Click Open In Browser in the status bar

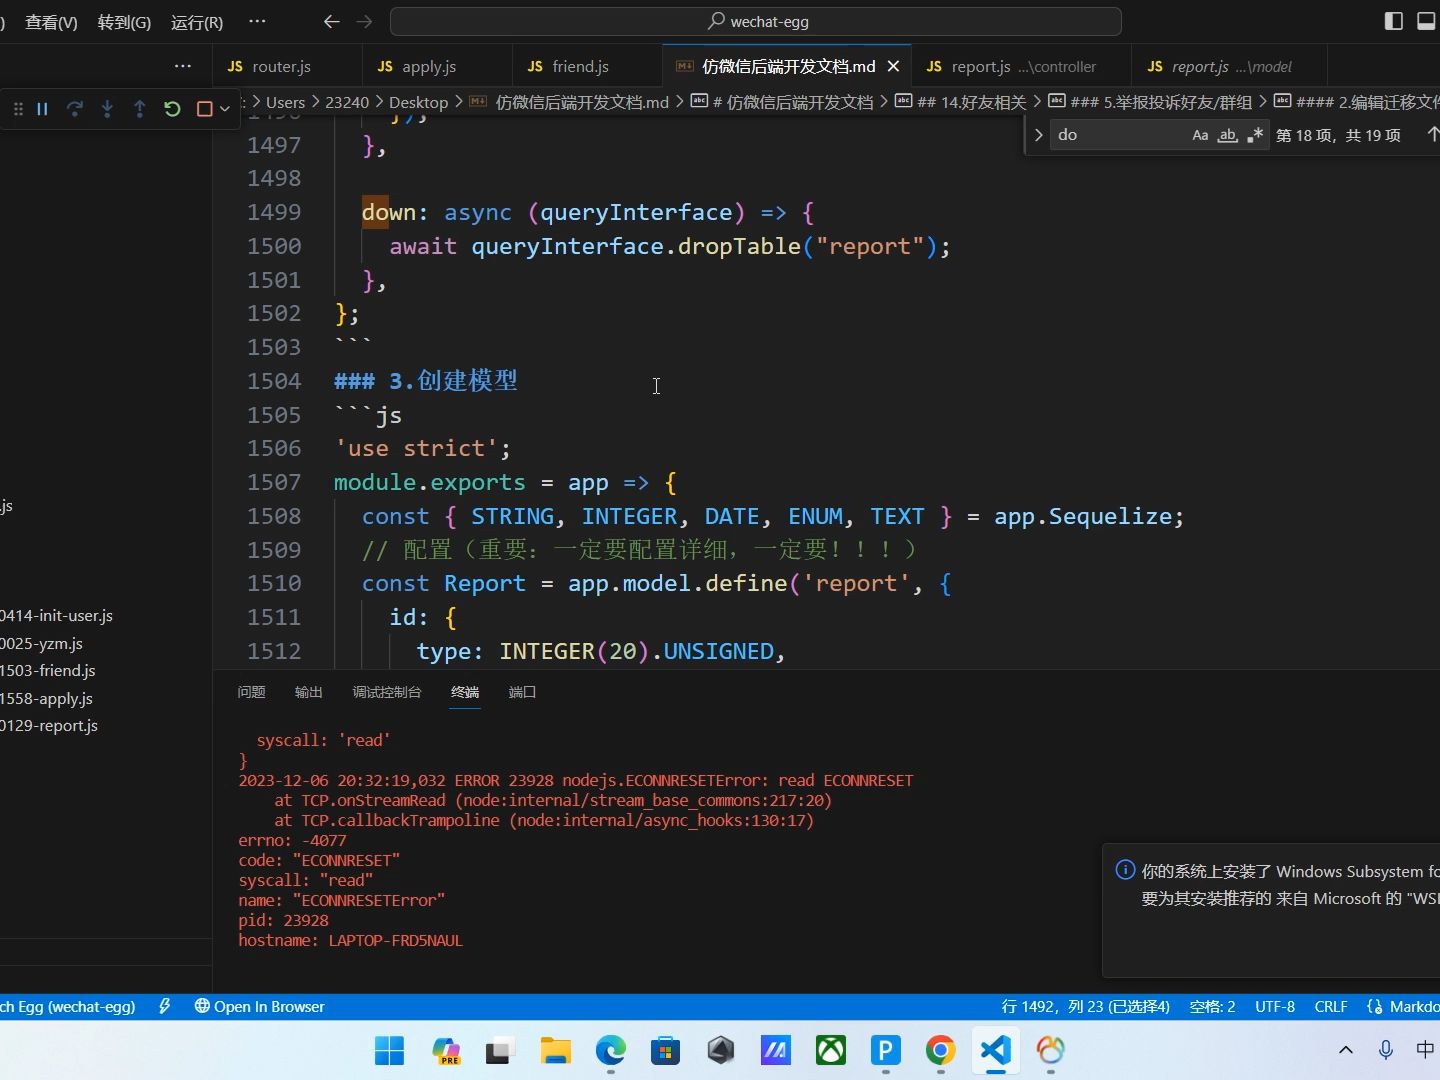[x=259, y=1007]
